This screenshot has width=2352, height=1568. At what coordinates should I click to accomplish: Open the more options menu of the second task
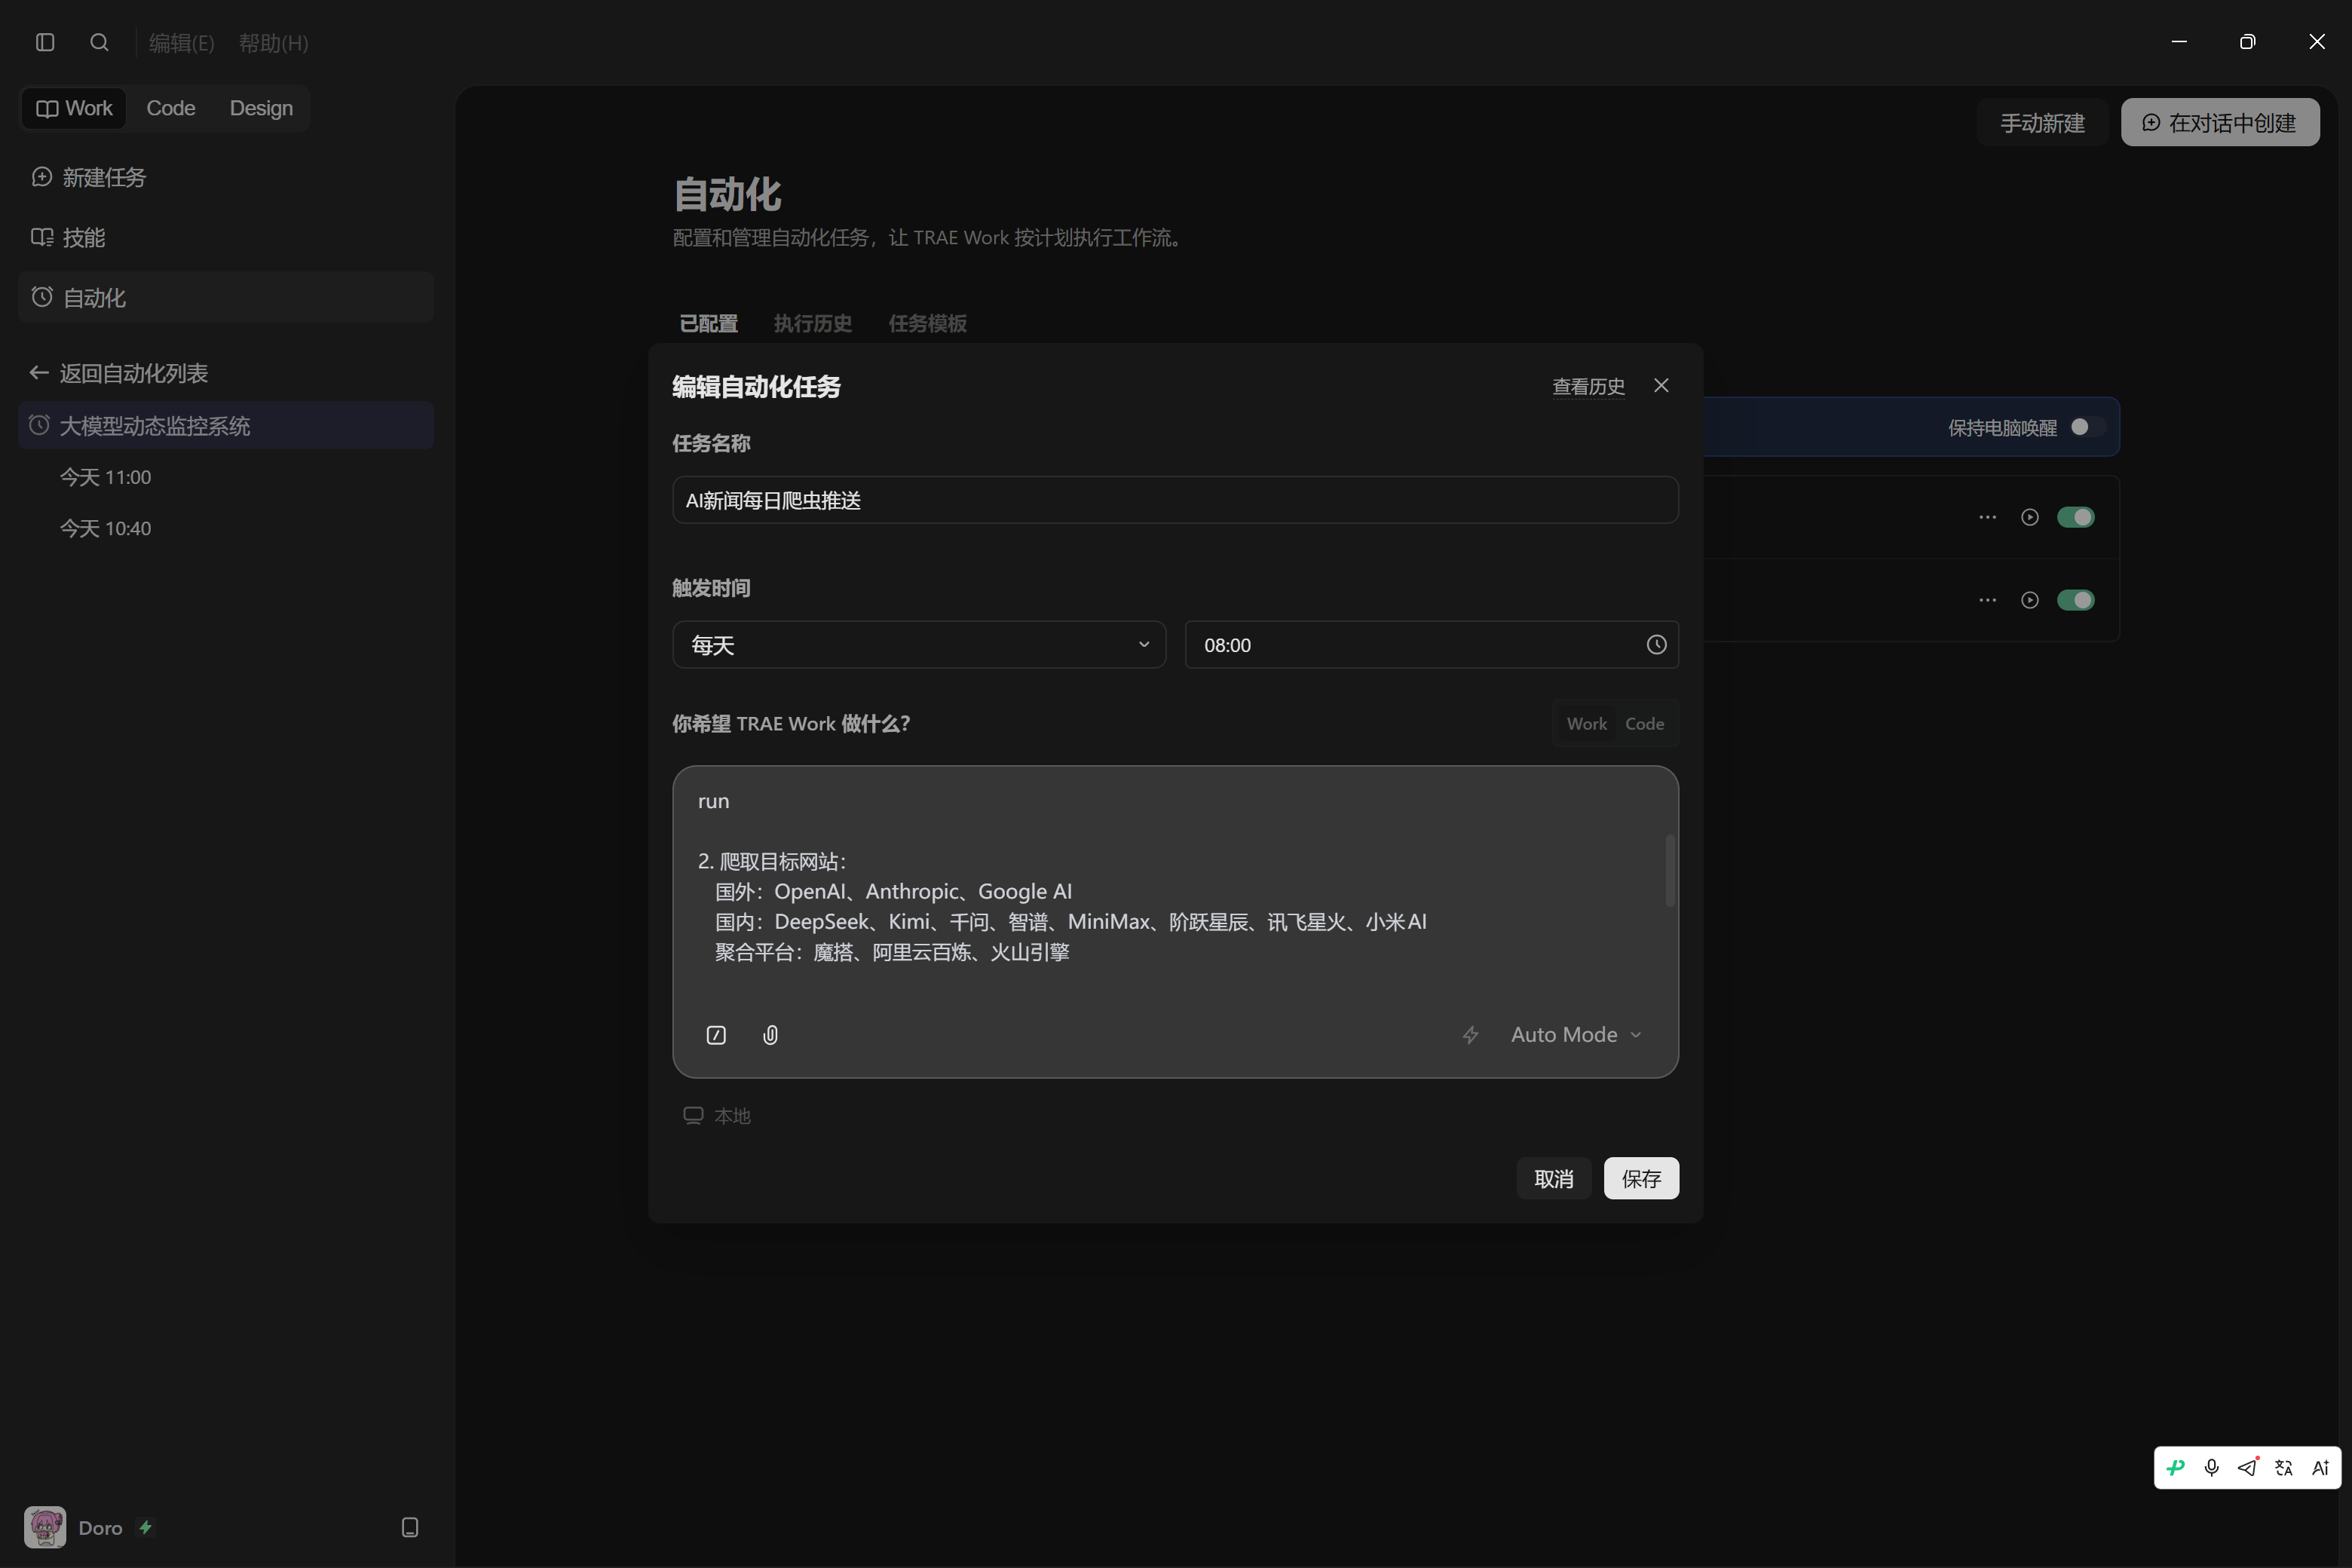click(x=1987, y=600)
